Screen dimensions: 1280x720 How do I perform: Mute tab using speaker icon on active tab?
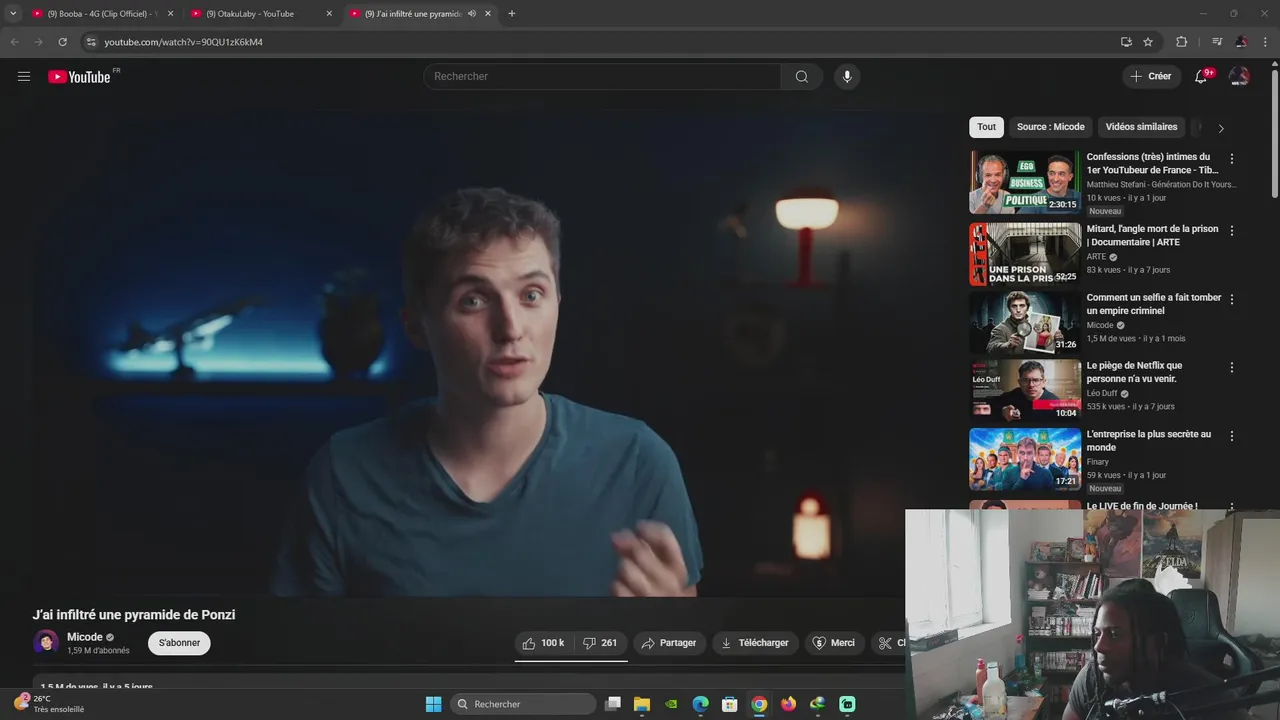[x=472, y=14]
